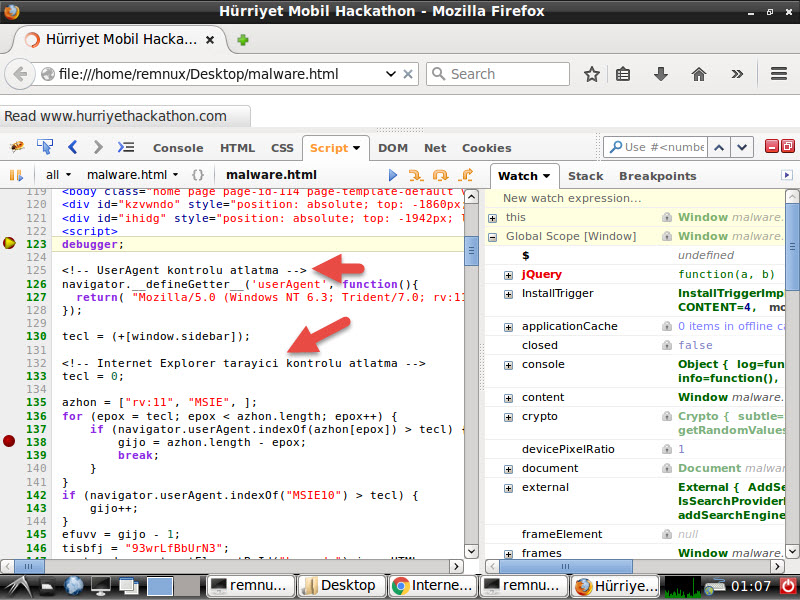This screenshot has height=600, width=800.
Task: Open the Script tab options arrow
Action: pos(357,148)
